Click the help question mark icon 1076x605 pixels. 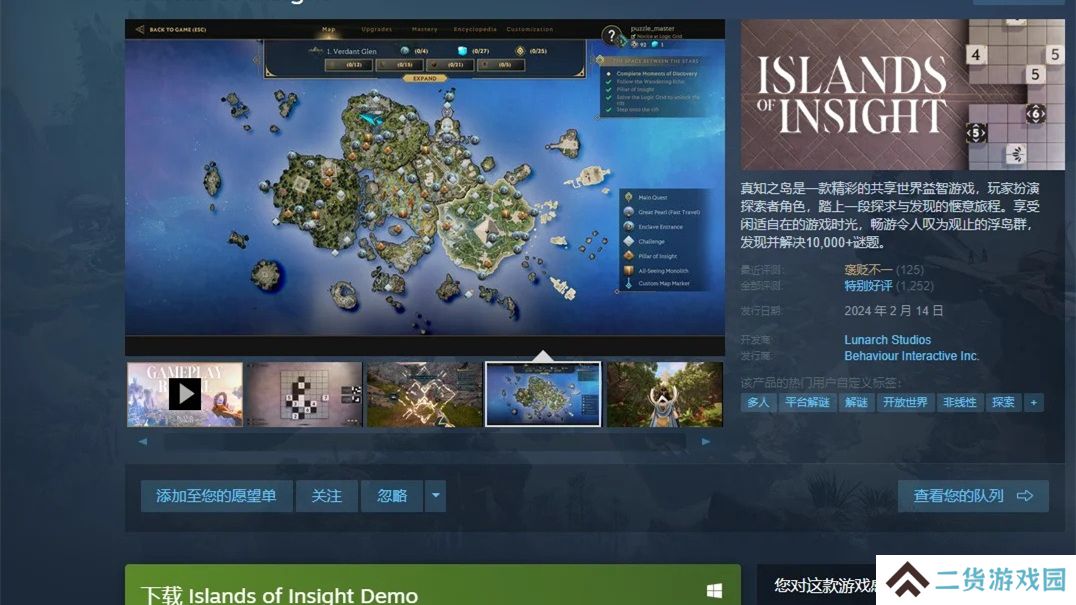(x=611, y=36)
